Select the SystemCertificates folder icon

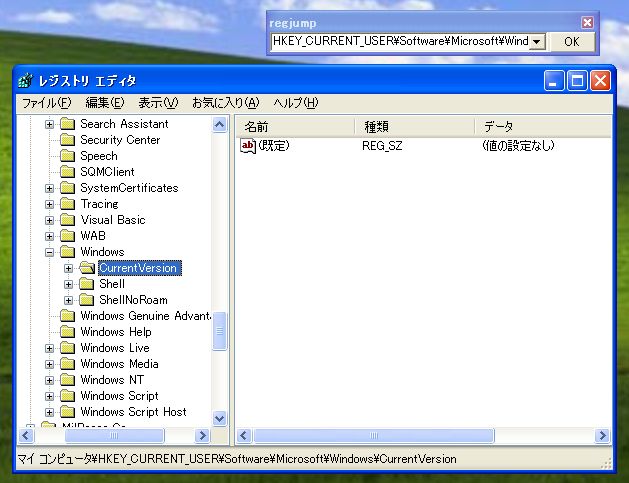pyautogui.click(x=67, y=188)
